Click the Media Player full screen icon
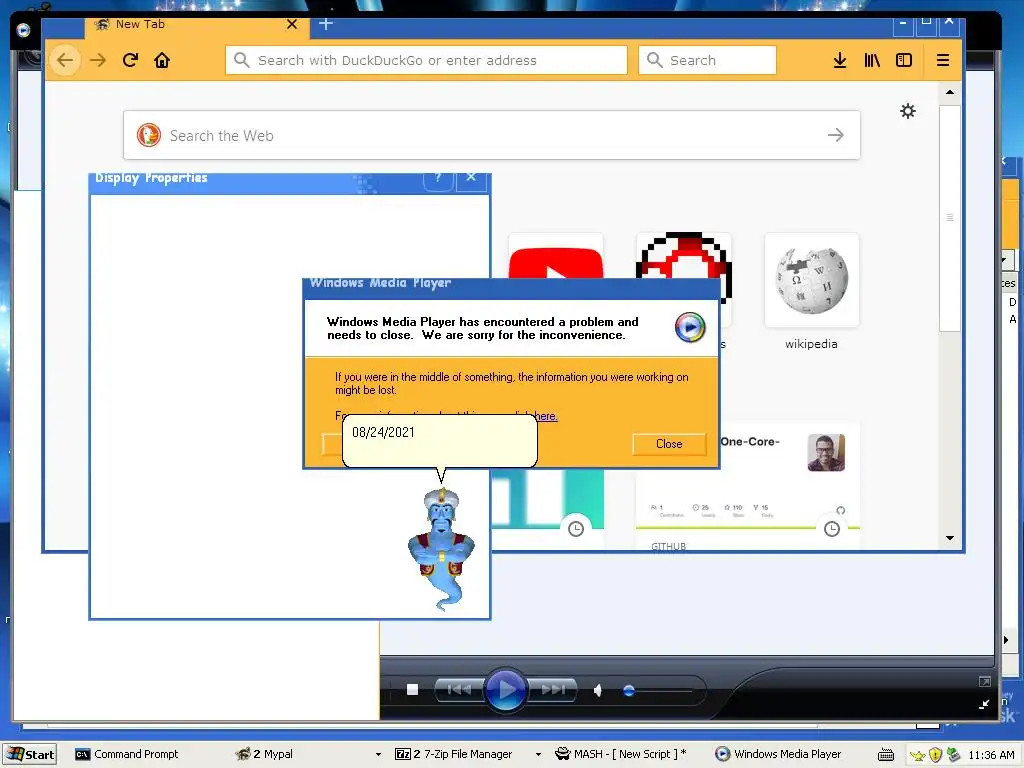The width and height of the screenshot is (1024, 768). click(x=984, y=682)
